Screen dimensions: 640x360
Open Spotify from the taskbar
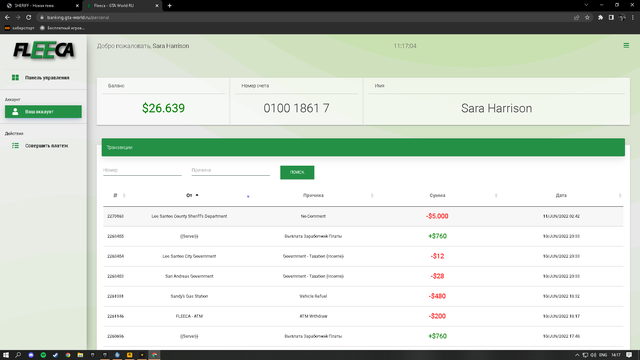pos(43,355)
